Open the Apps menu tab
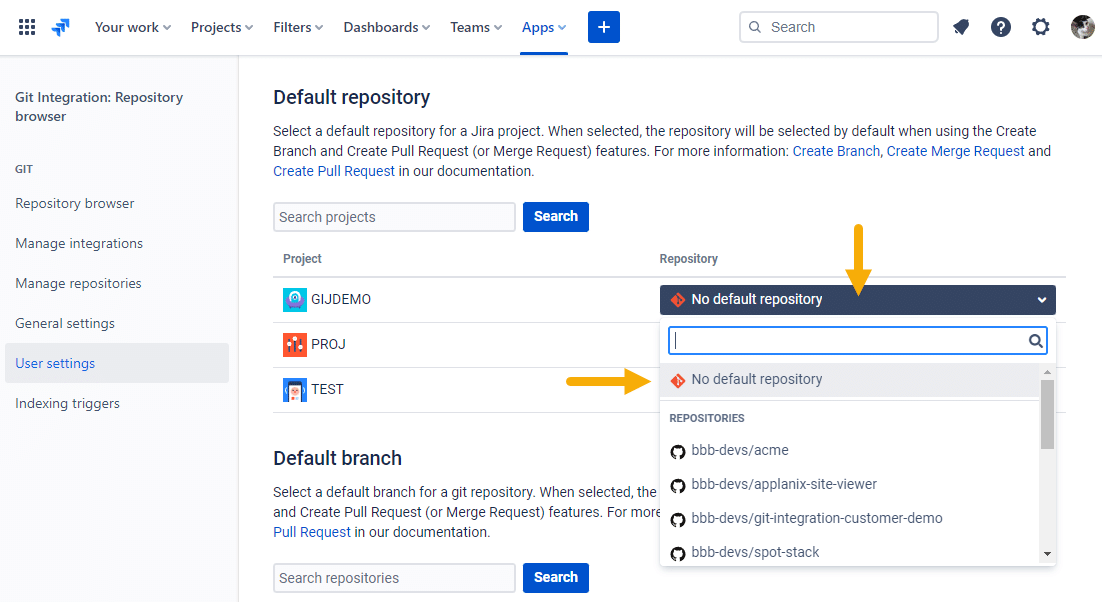This screenshot has width=1102, height=602. tap(543, 27)
